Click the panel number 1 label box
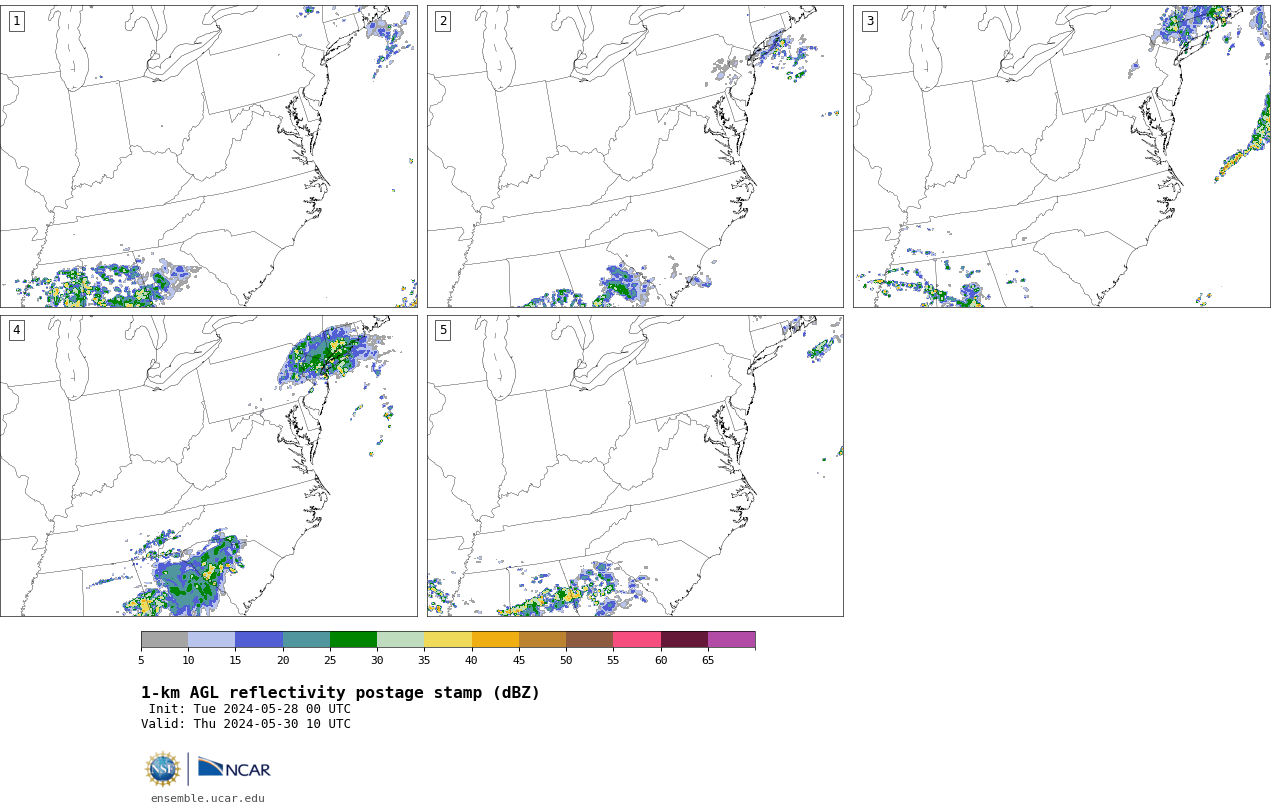1280x809 pixels. point(16,21)
